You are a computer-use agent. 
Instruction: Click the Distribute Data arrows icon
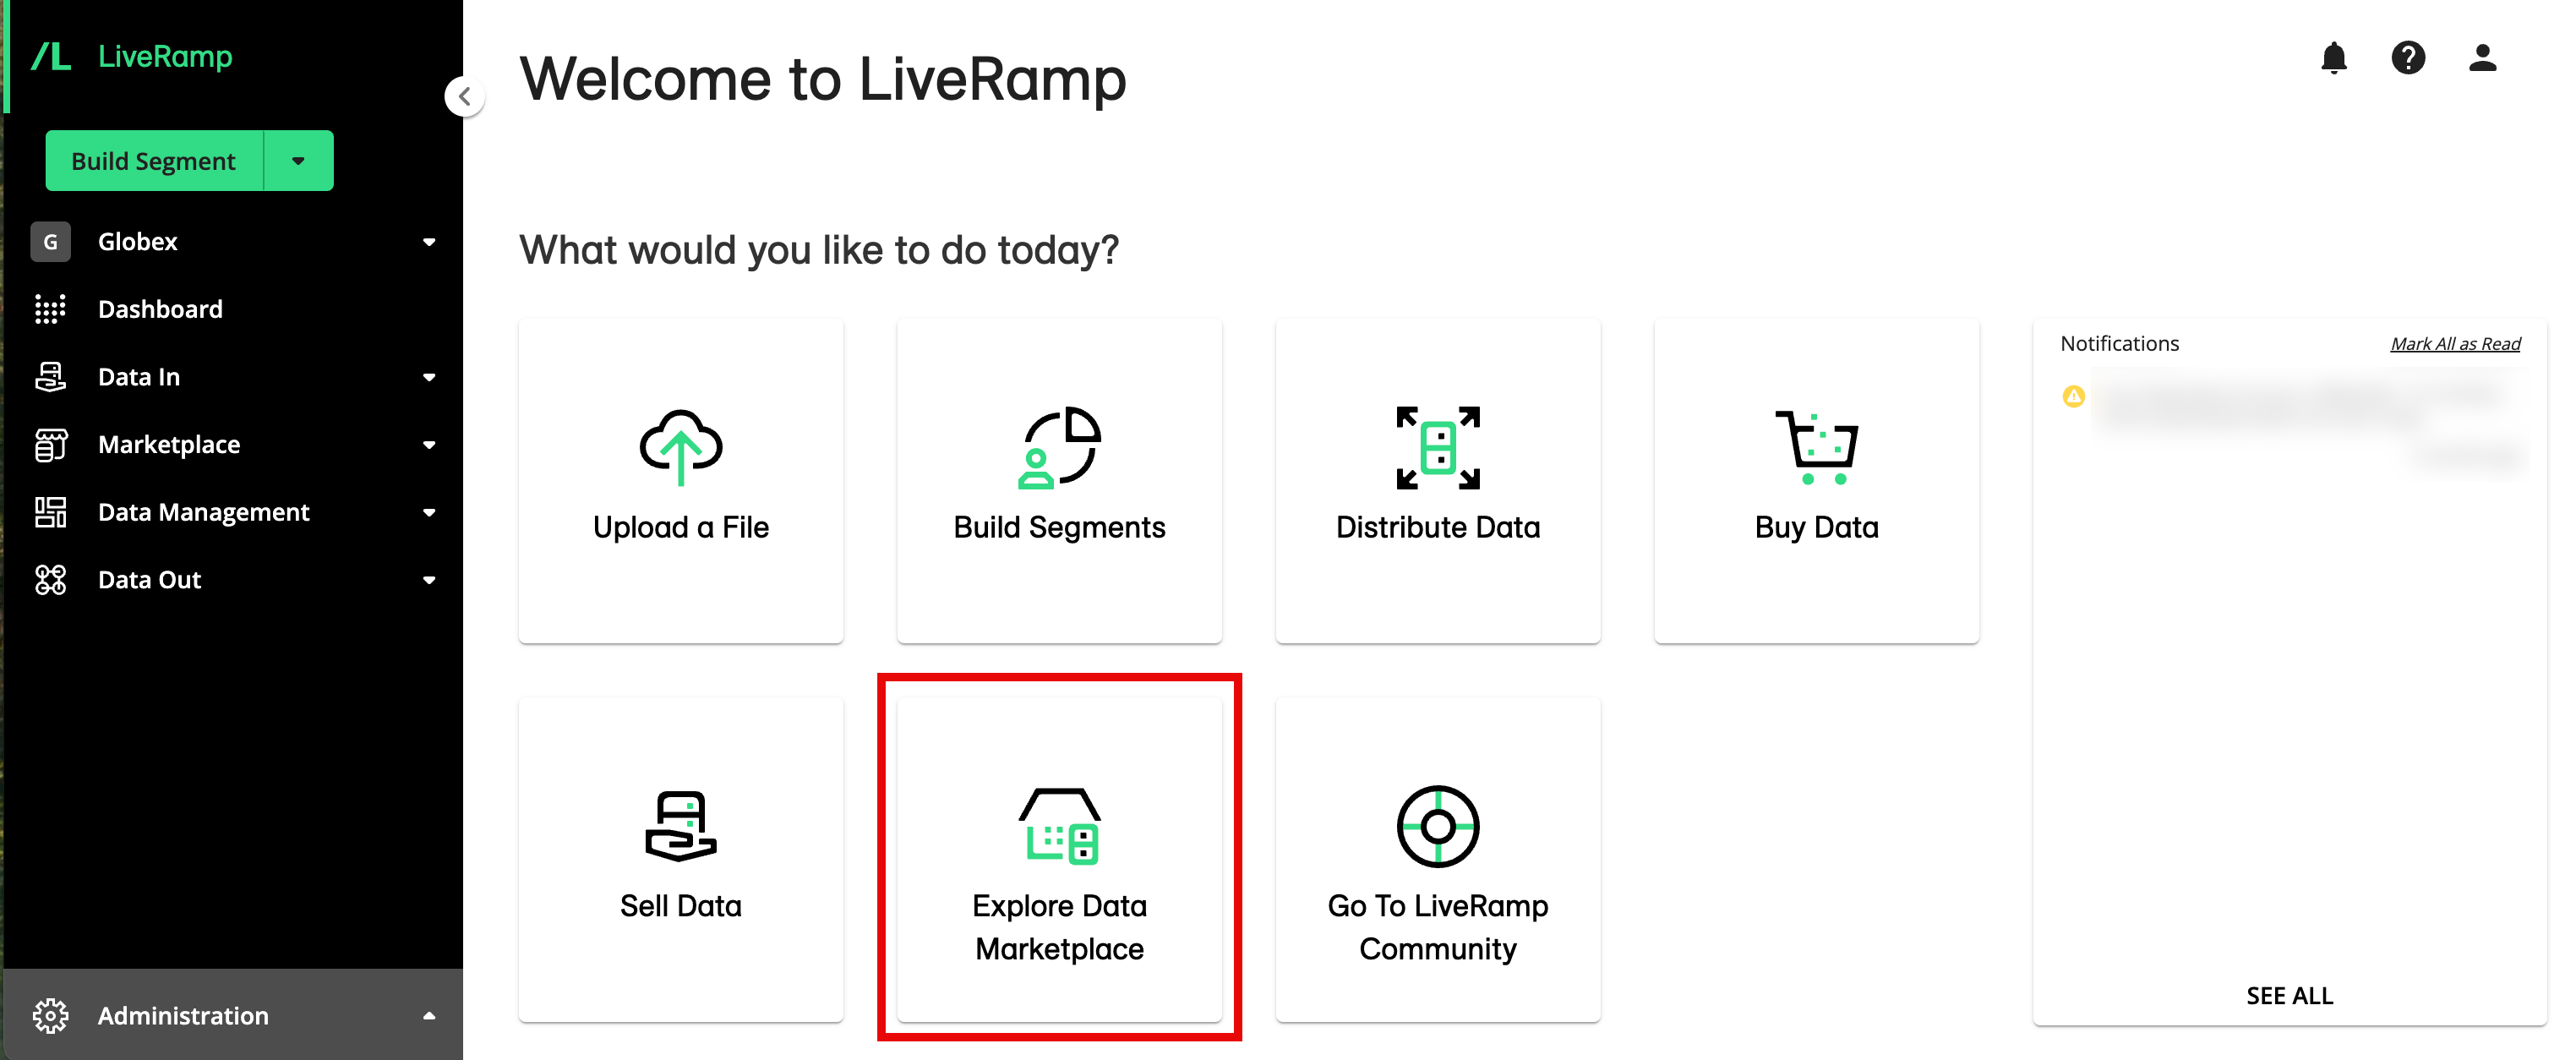coord(1438,447)
